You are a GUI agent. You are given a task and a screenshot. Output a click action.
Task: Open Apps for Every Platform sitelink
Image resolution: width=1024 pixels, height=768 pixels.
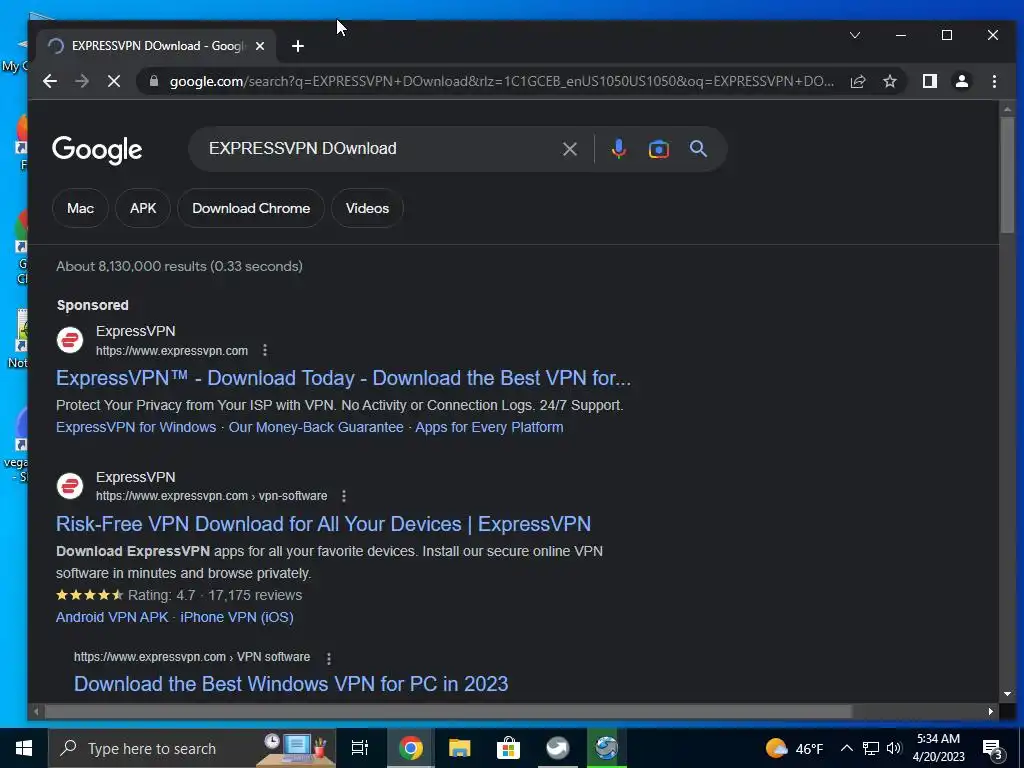click(489, 427)
